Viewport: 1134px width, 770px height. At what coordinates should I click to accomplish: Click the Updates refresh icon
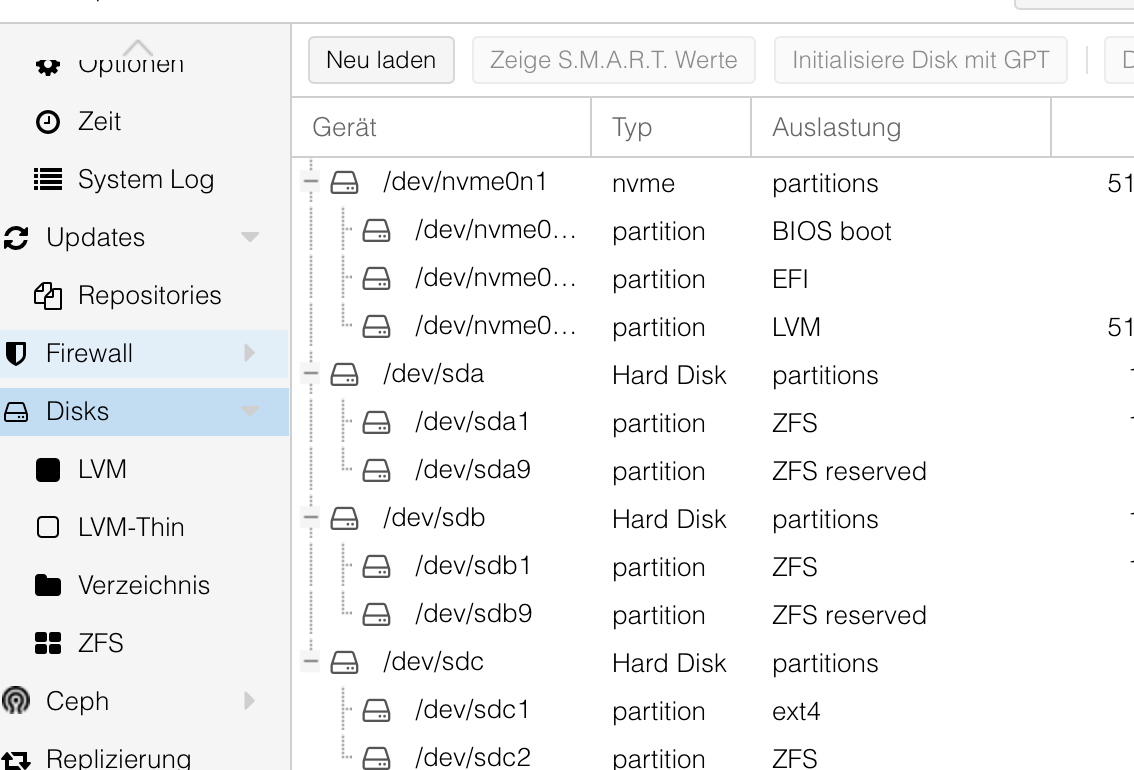(16, 238)
